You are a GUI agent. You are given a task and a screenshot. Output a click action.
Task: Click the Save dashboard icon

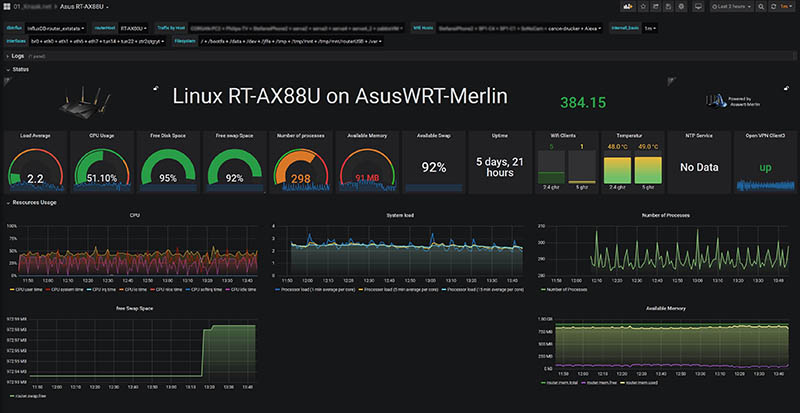click(668, 6)
